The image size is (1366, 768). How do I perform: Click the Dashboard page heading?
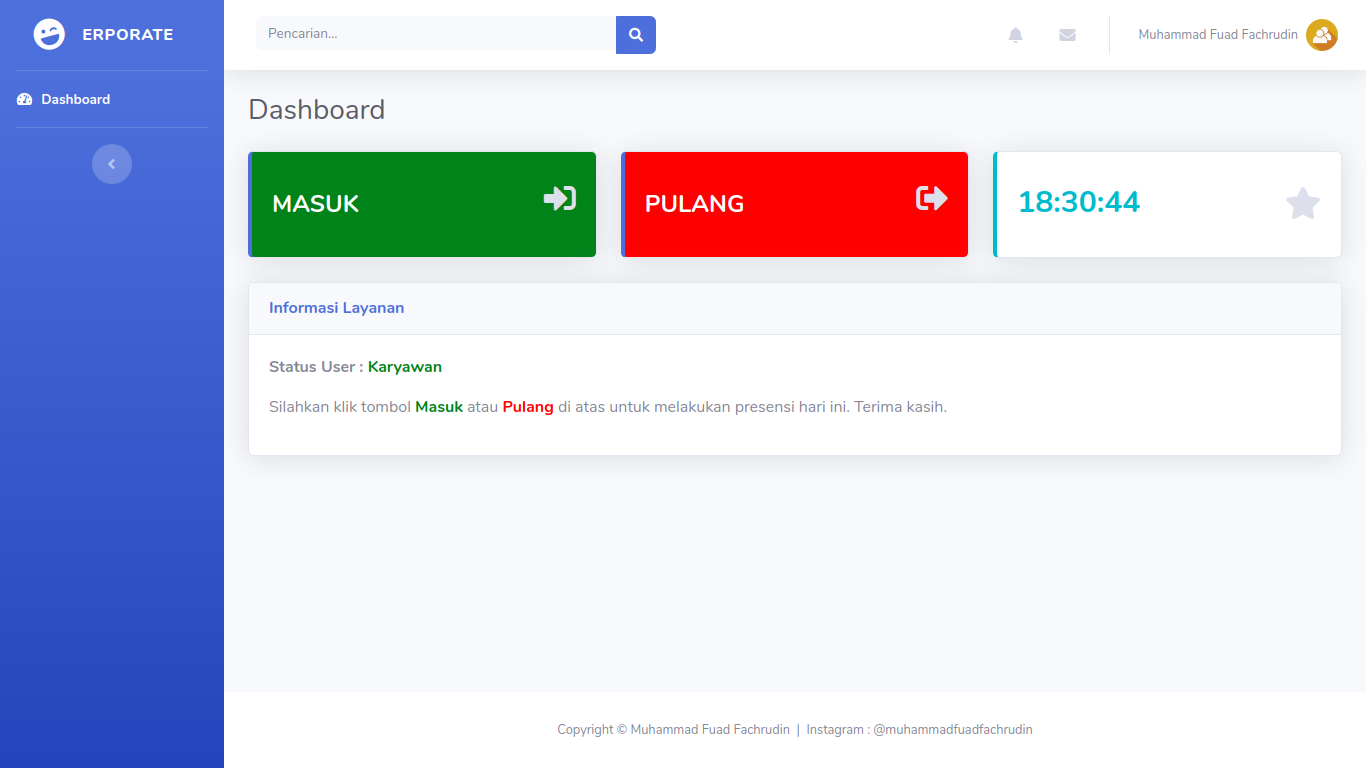coord(317,109)
